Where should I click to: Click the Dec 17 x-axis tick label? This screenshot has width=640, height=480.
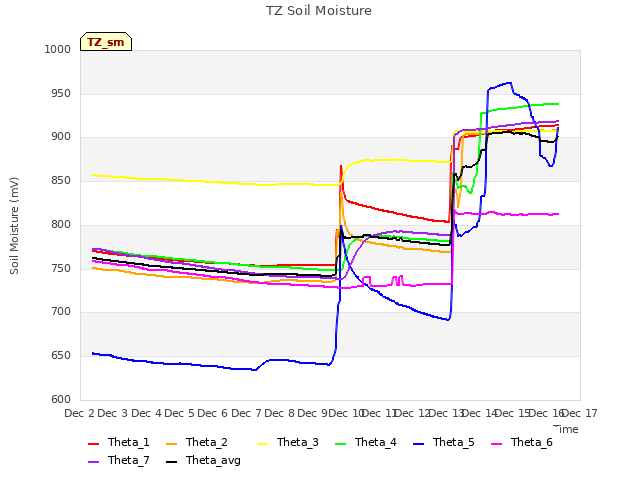point(580,413)
